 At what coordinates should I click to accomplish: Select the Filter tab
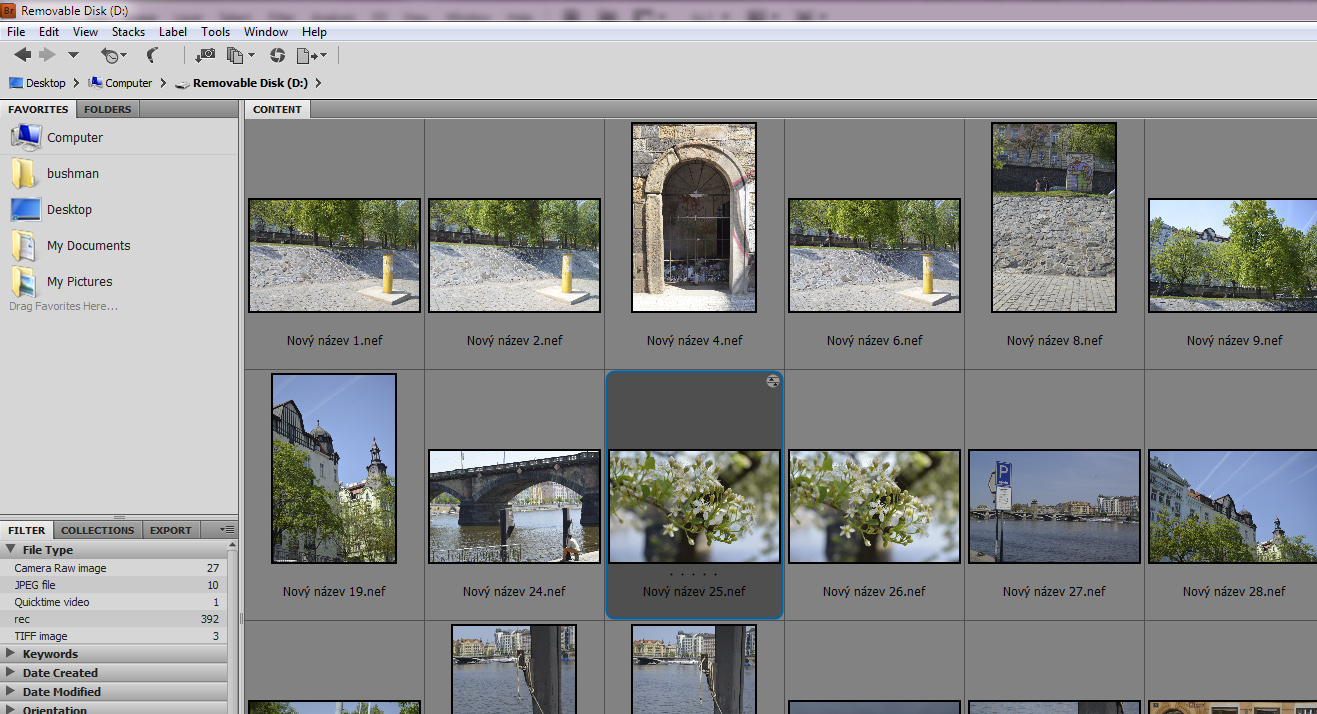[27, 530]
